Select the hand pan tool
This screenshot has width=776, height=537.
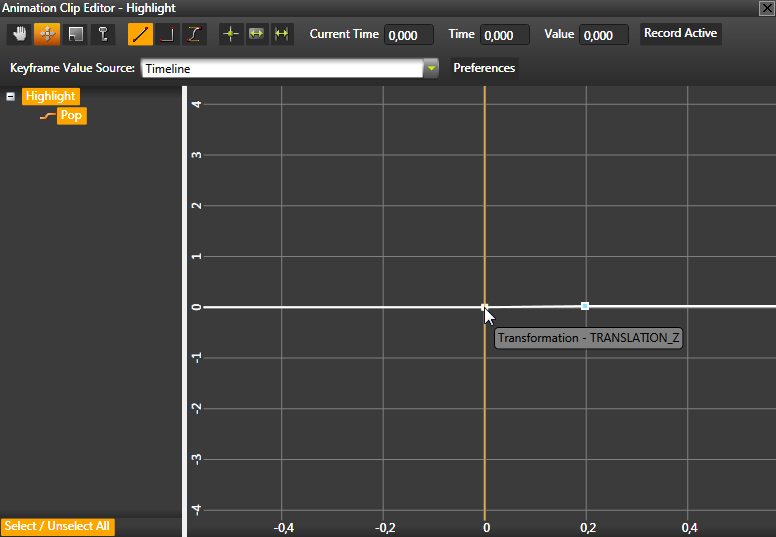tap(20, 34)
